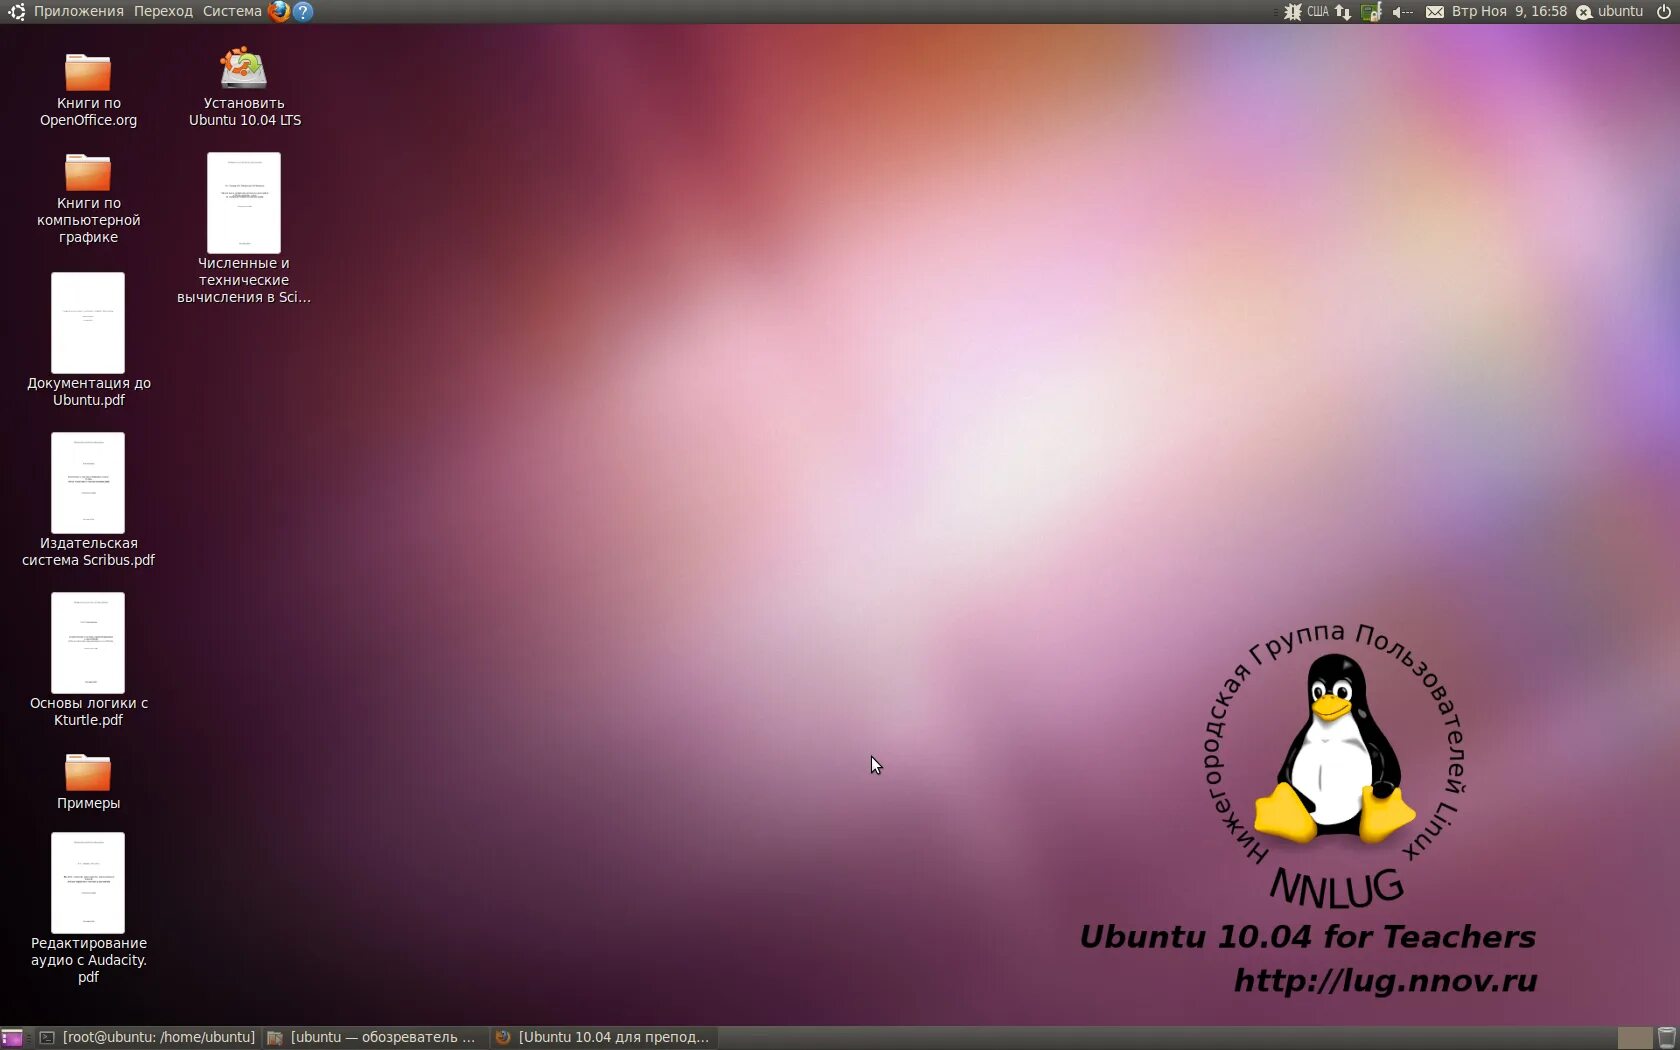Open the clock showing Втр Ноя 9, 16:58
Screen dimensions: 1680x1050
tap(1509, 11)
